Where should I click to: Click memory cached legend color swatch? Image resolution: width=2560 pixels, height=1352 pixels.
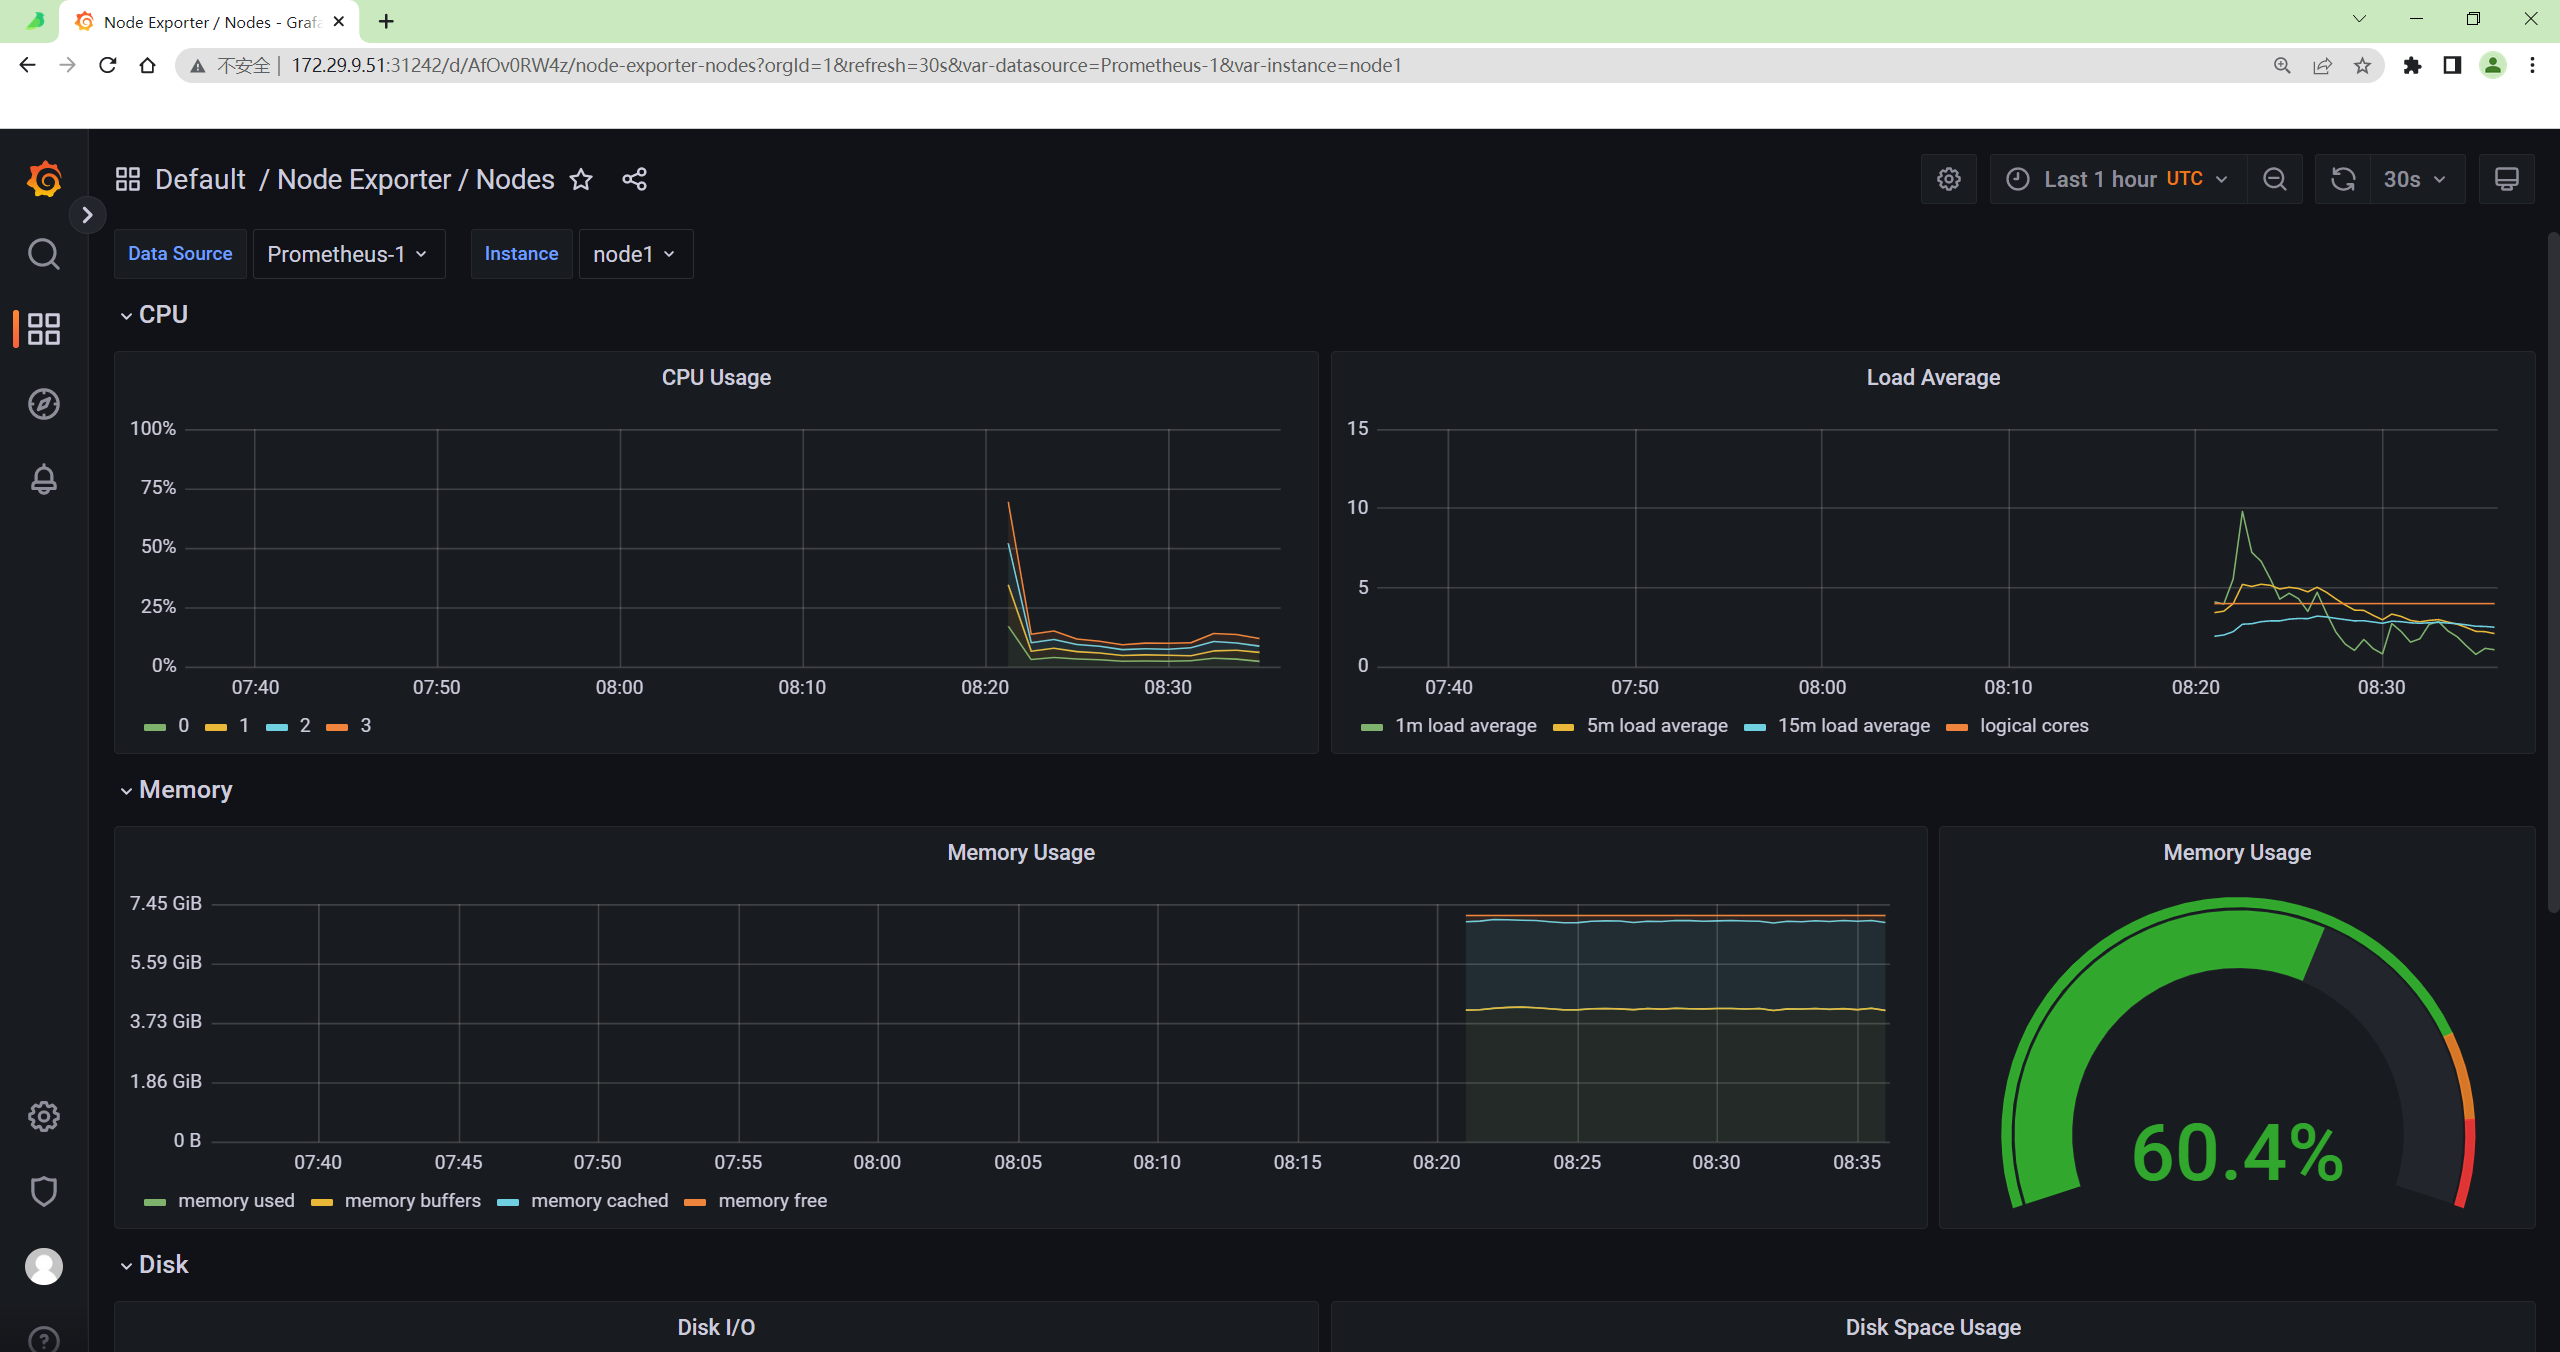(508, 1202)
